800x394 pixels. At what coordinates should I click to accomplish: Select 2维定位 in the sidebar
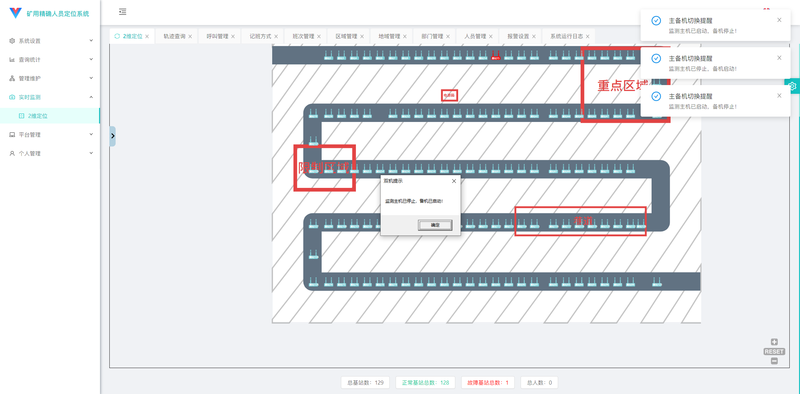50,116
